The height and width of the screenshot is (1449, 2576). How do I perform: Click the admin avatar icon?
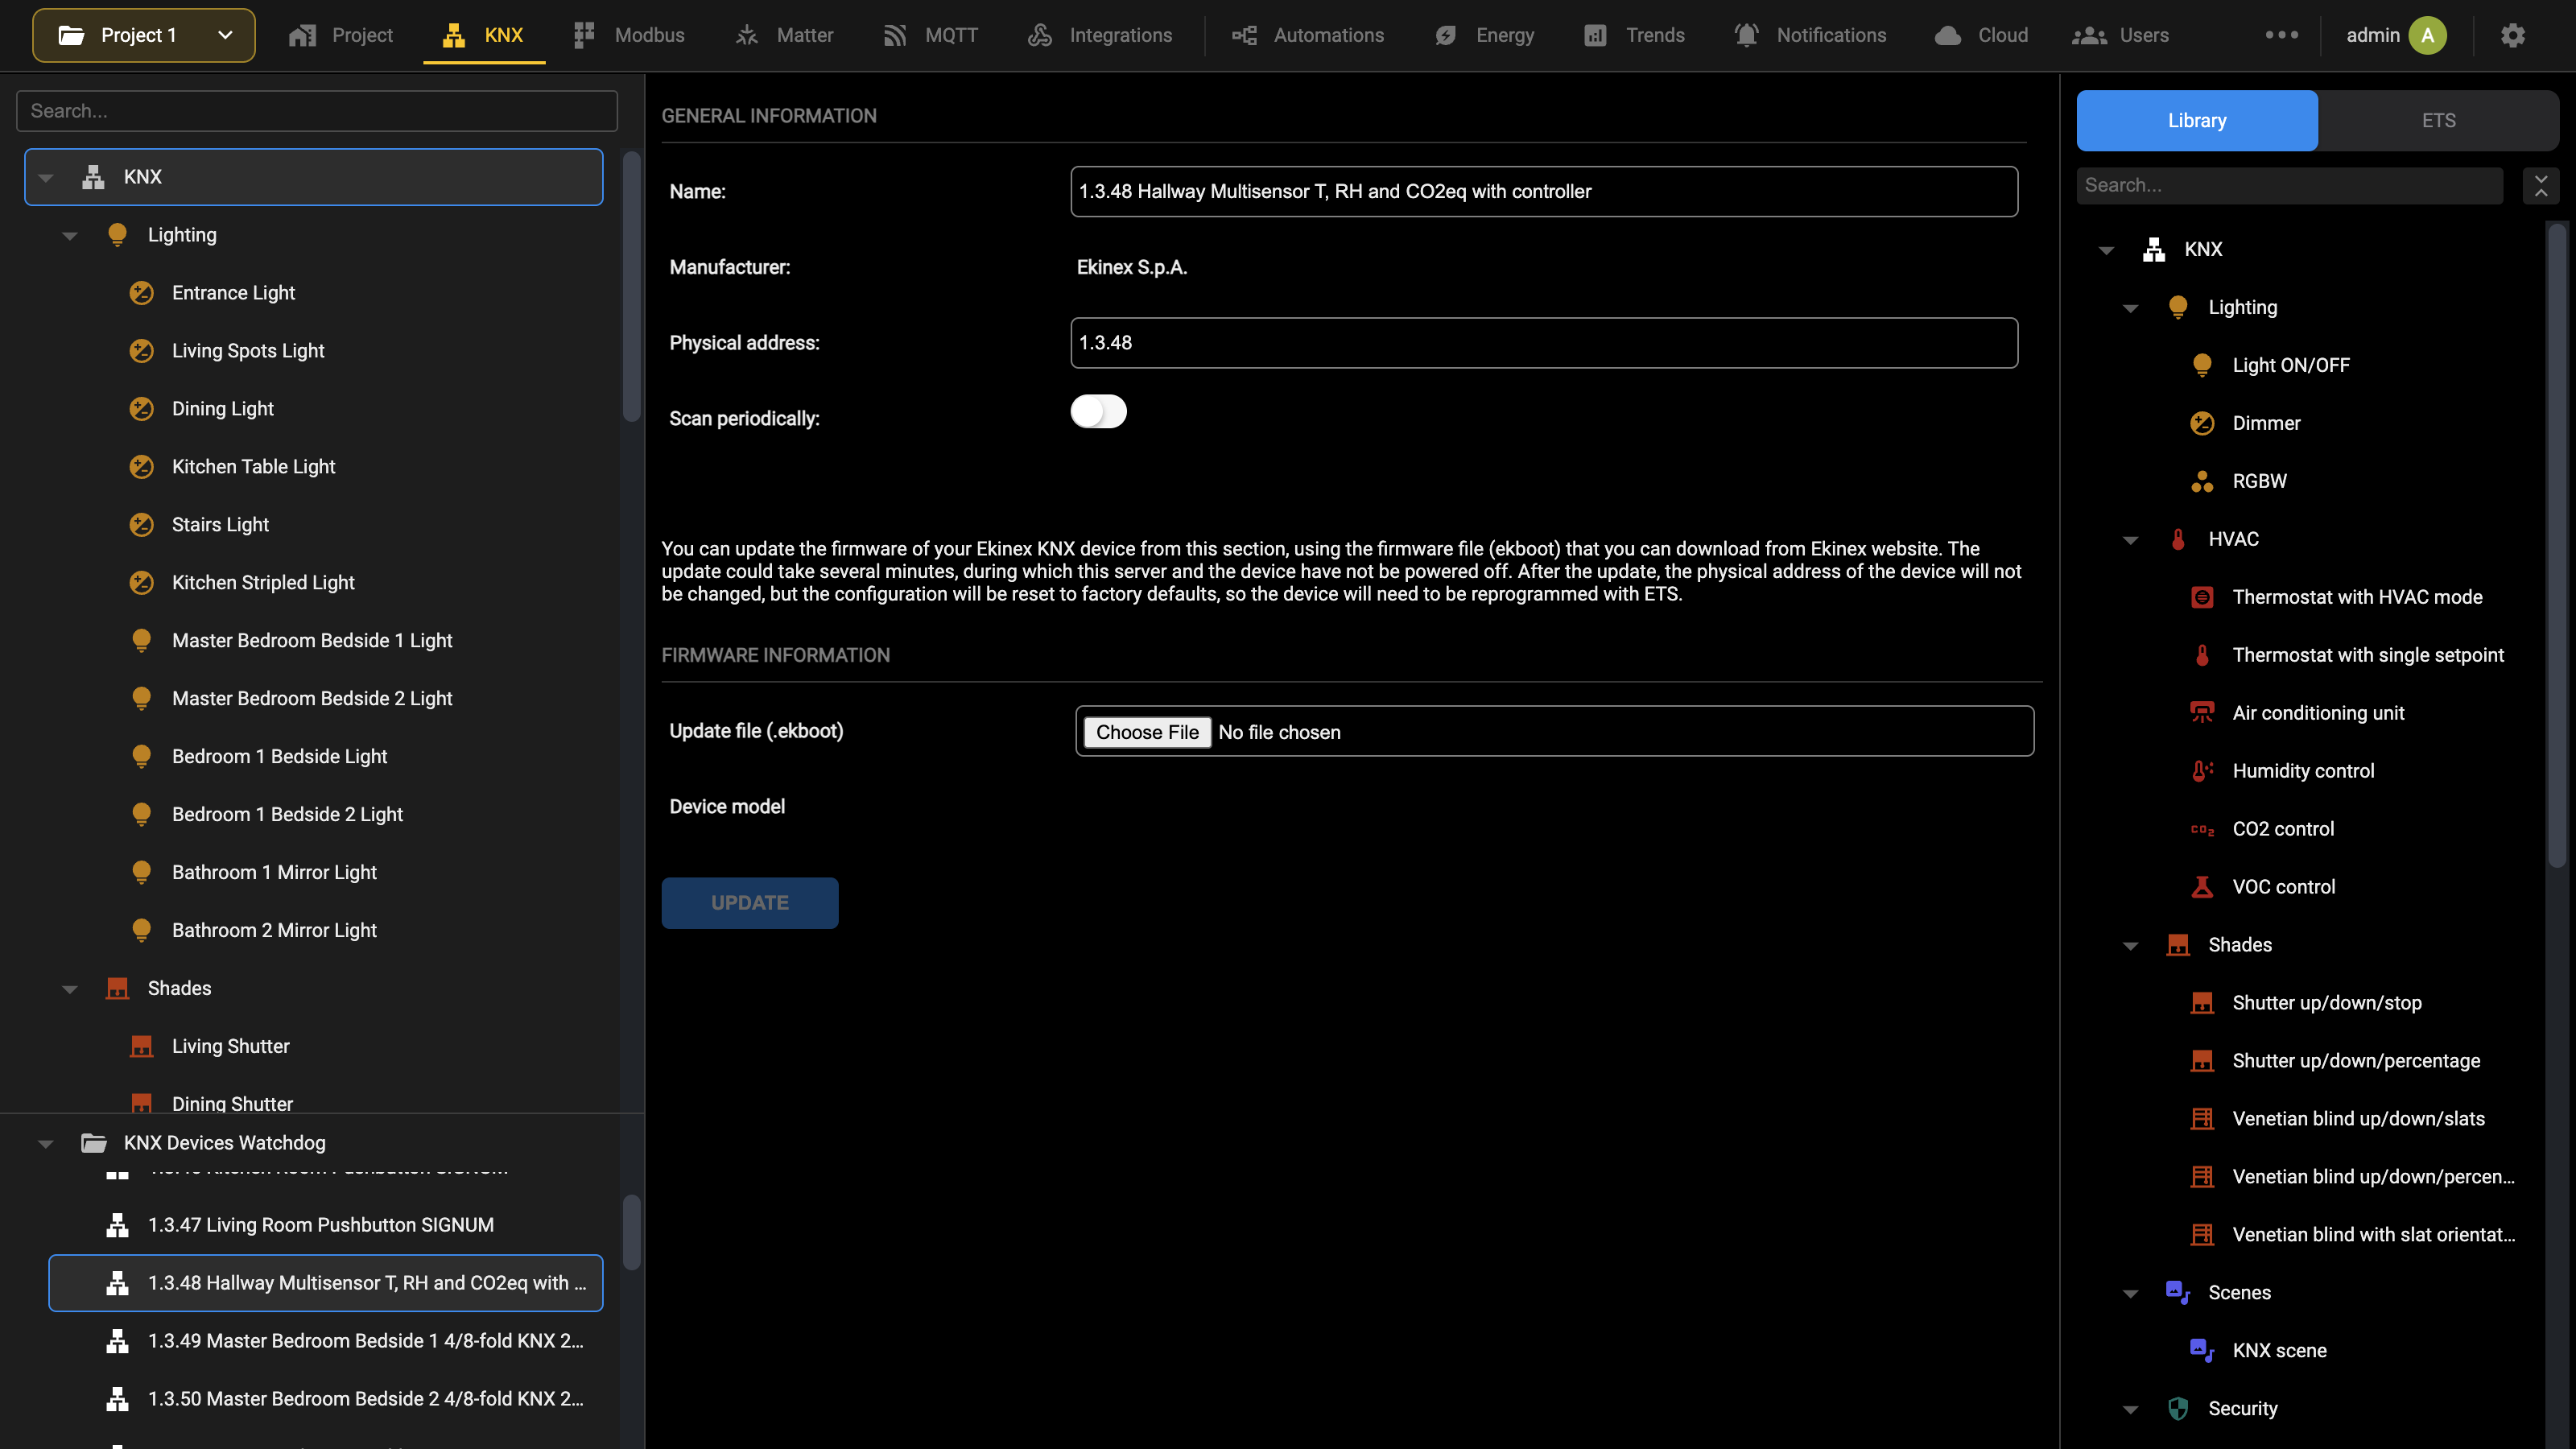pos(2427,35)
